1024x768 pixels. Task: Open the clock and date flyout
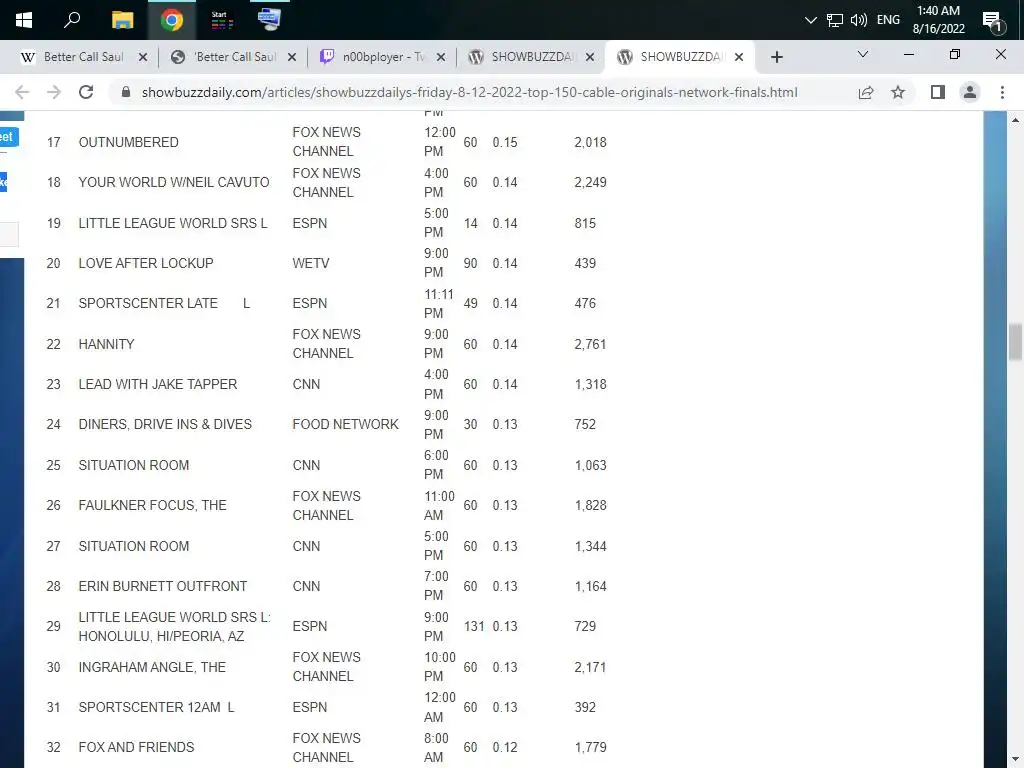[938, 20]
